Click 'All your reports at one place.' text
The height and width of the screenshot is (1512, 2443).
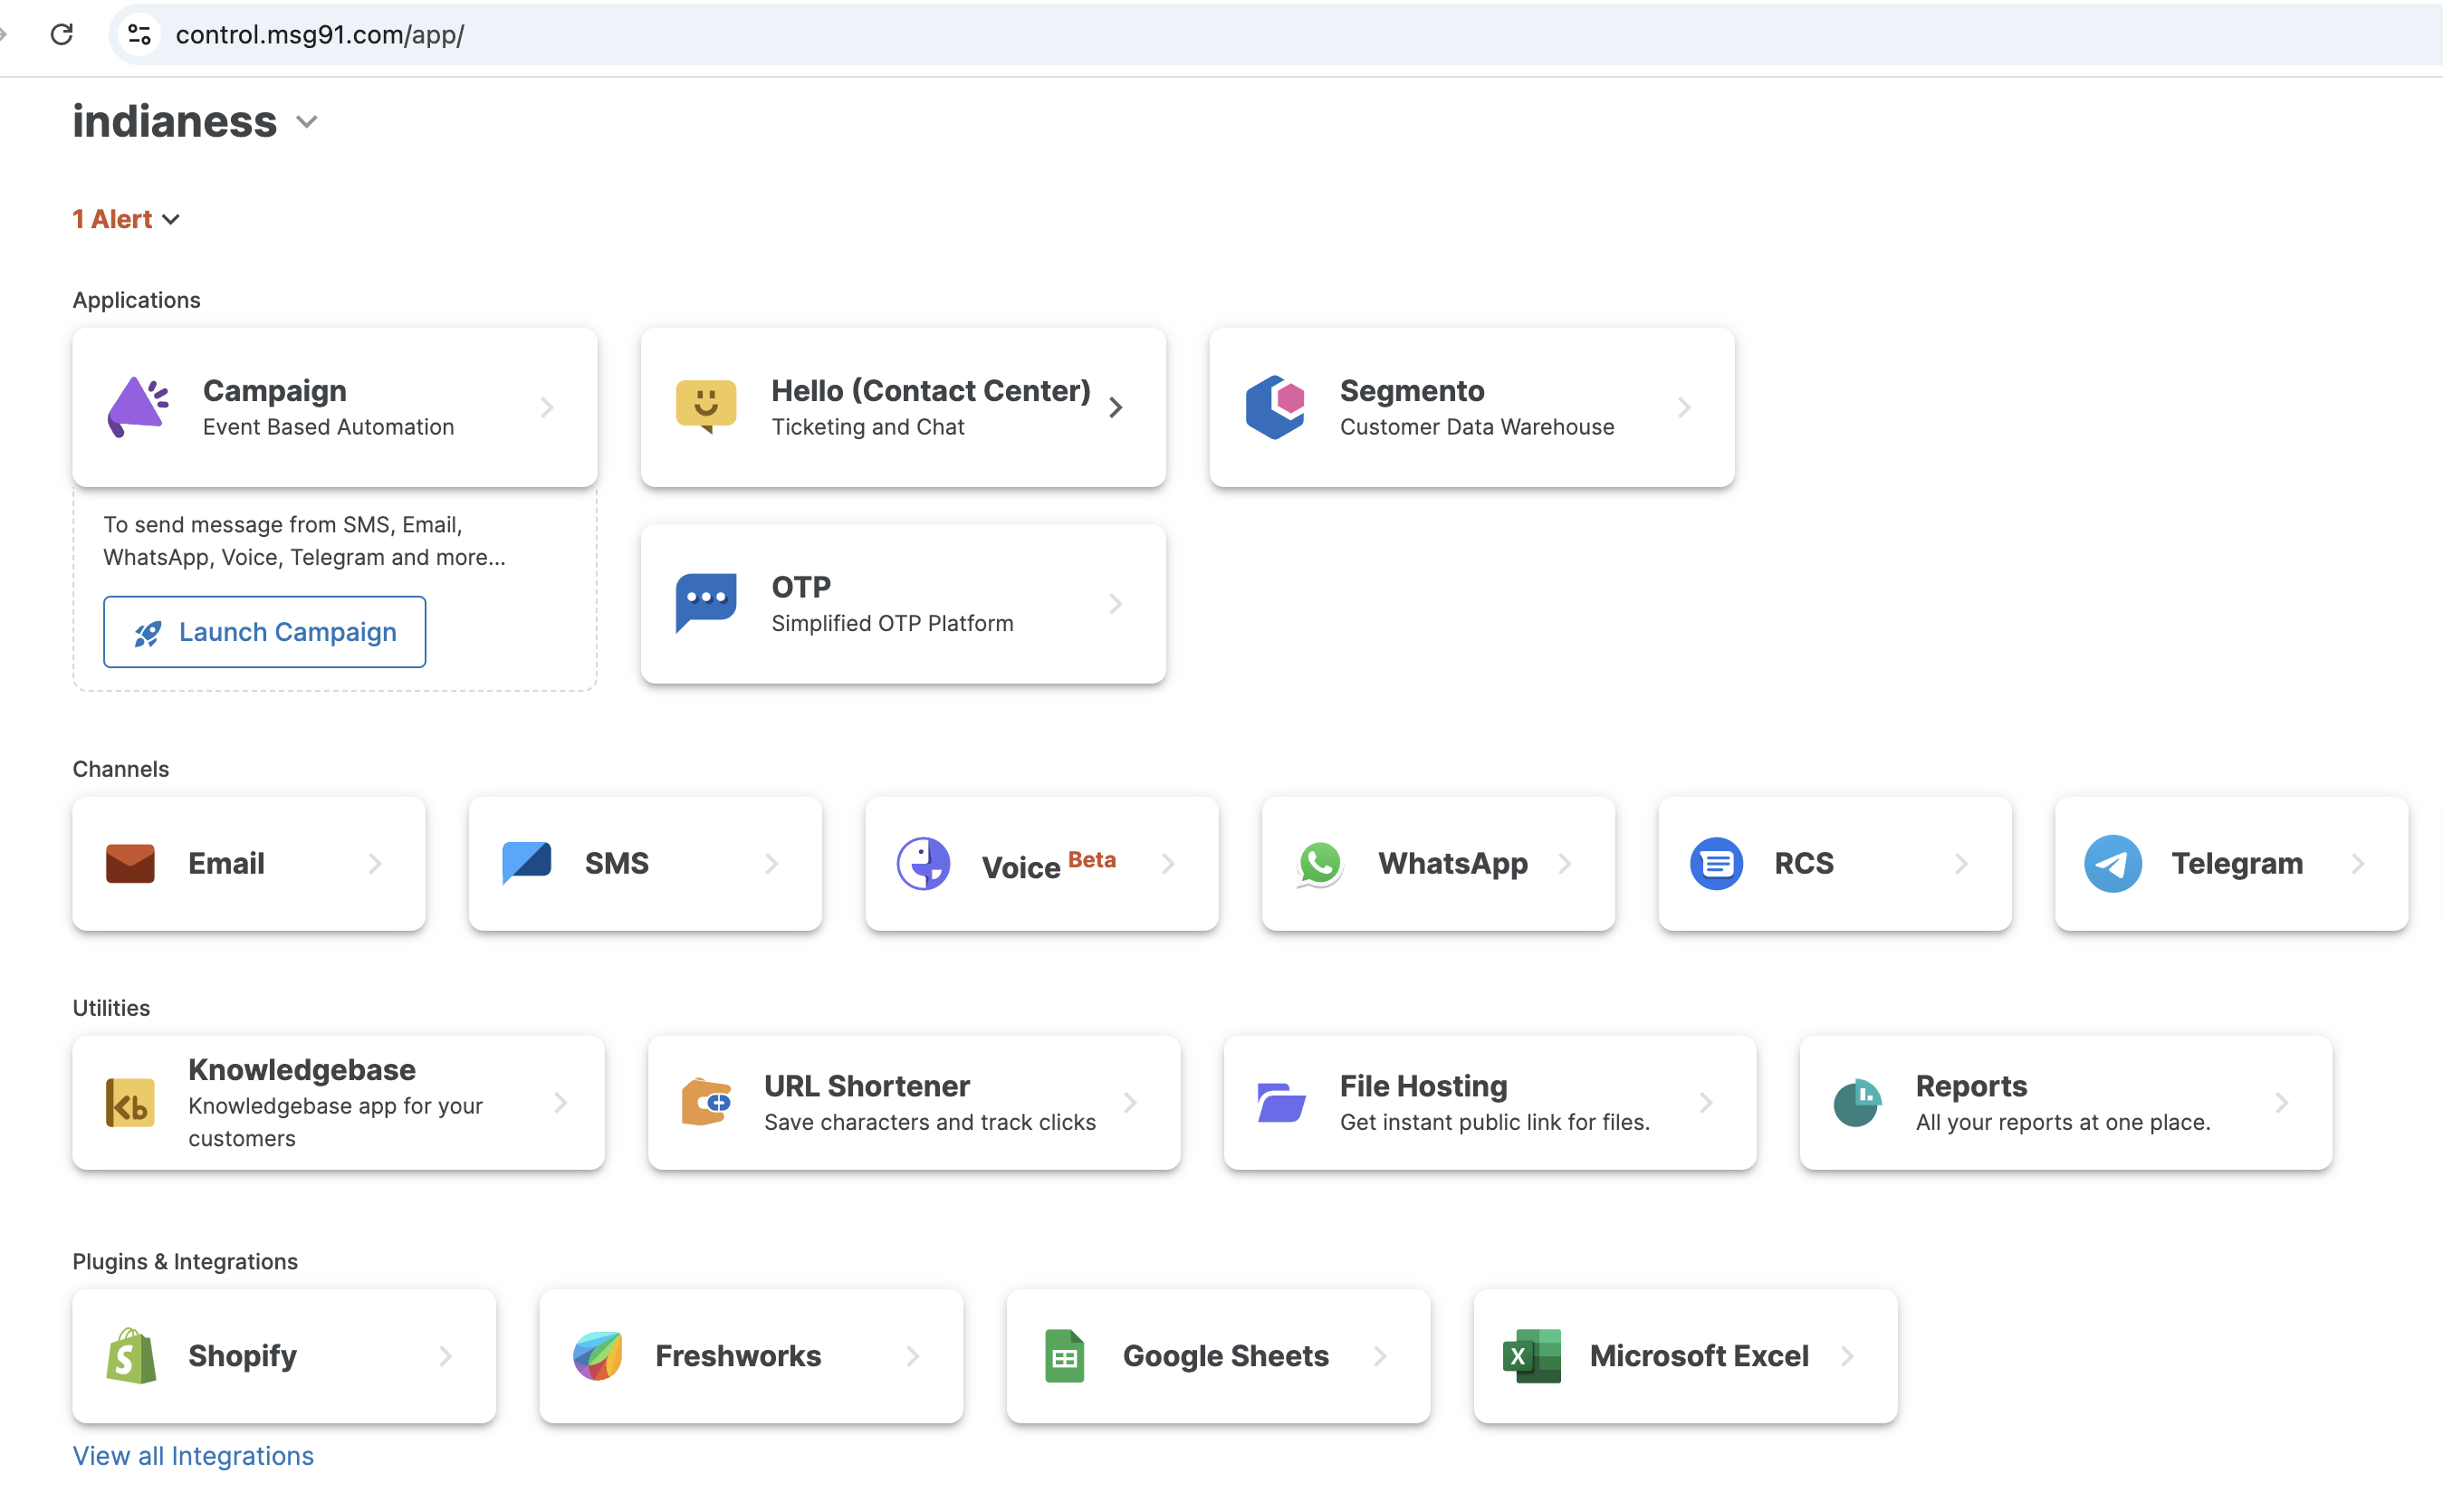tap(2062, 1122)
